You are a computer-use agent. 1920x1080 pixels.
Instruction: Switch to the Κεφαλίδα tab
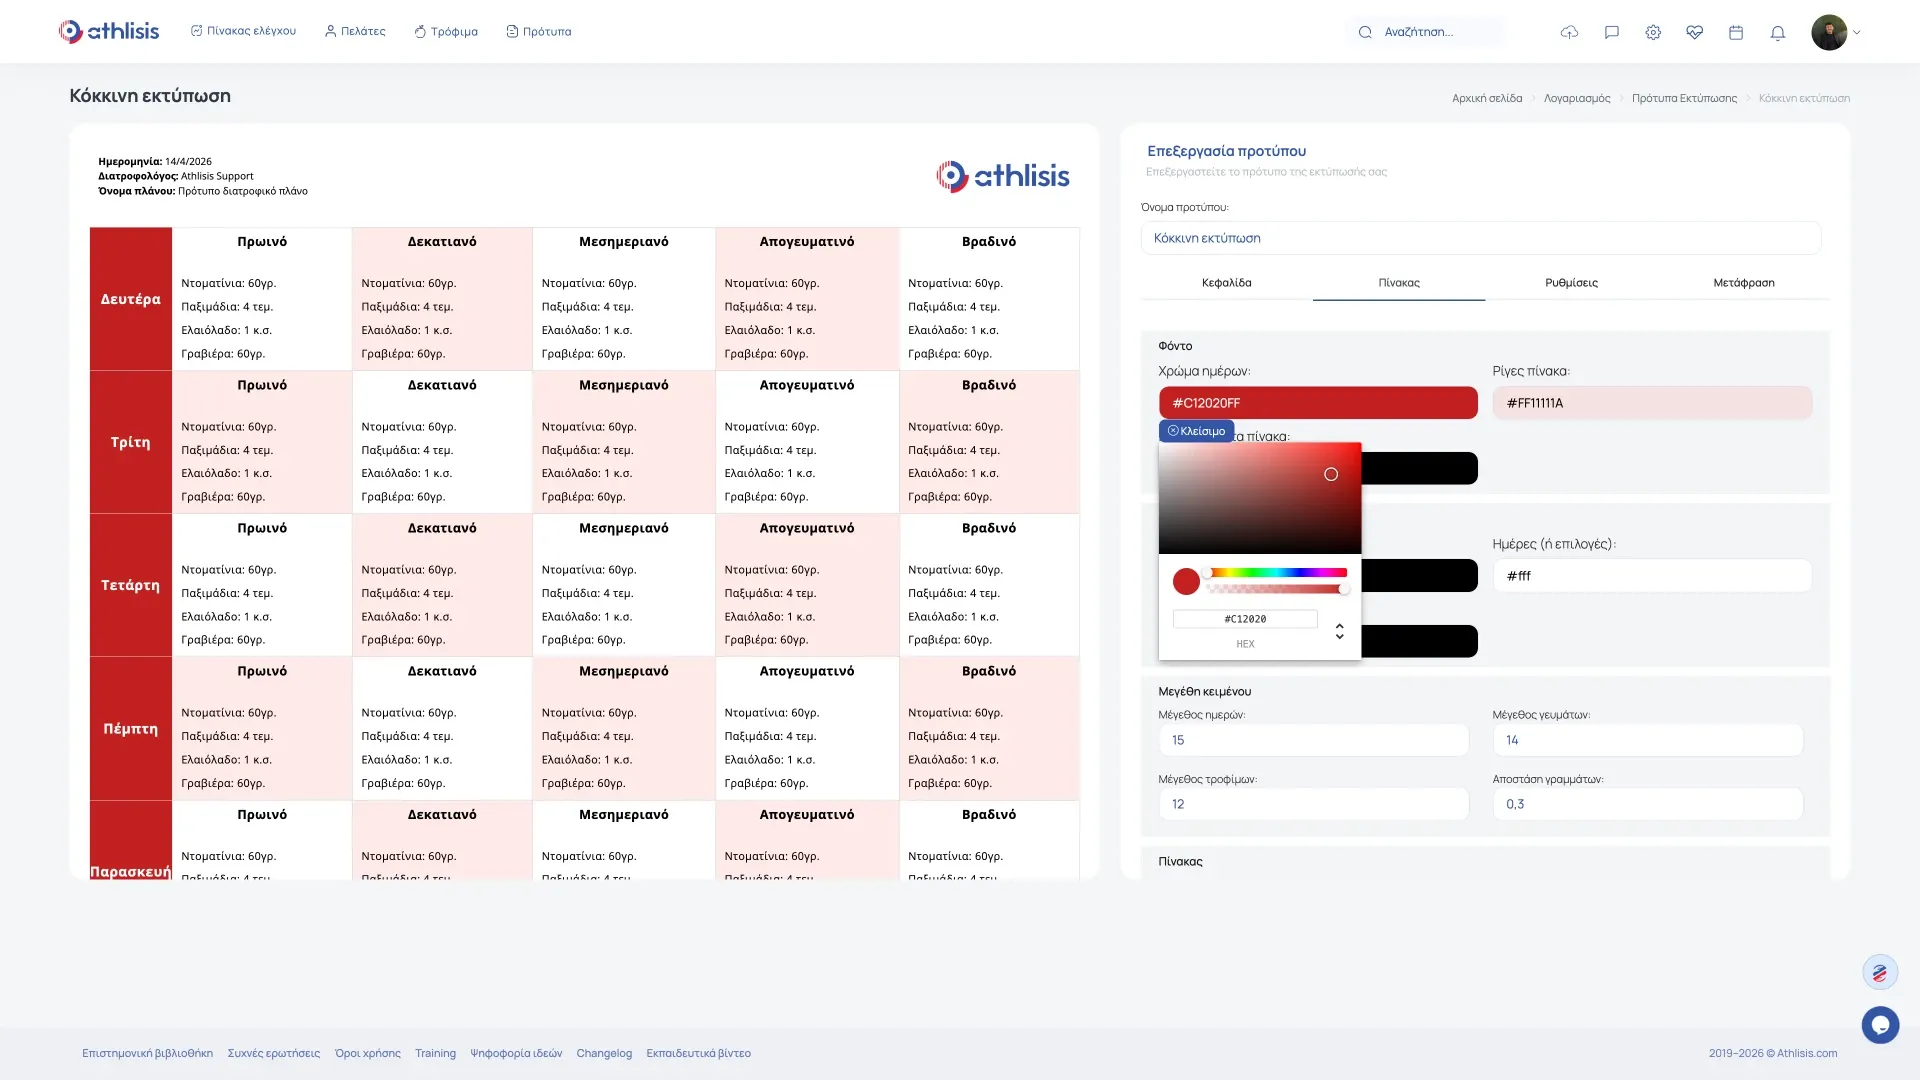(x=1226, y=283)
